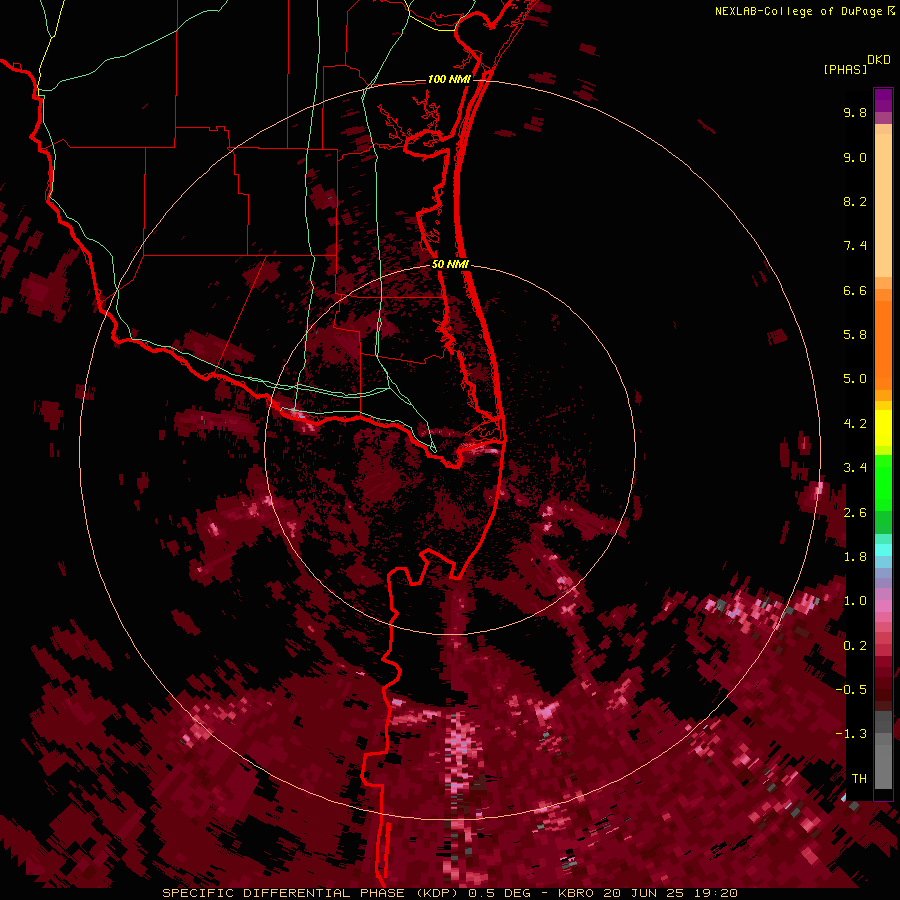Click the -1.3 value on the color scale

pyautogui.click(x=851, y=734)
